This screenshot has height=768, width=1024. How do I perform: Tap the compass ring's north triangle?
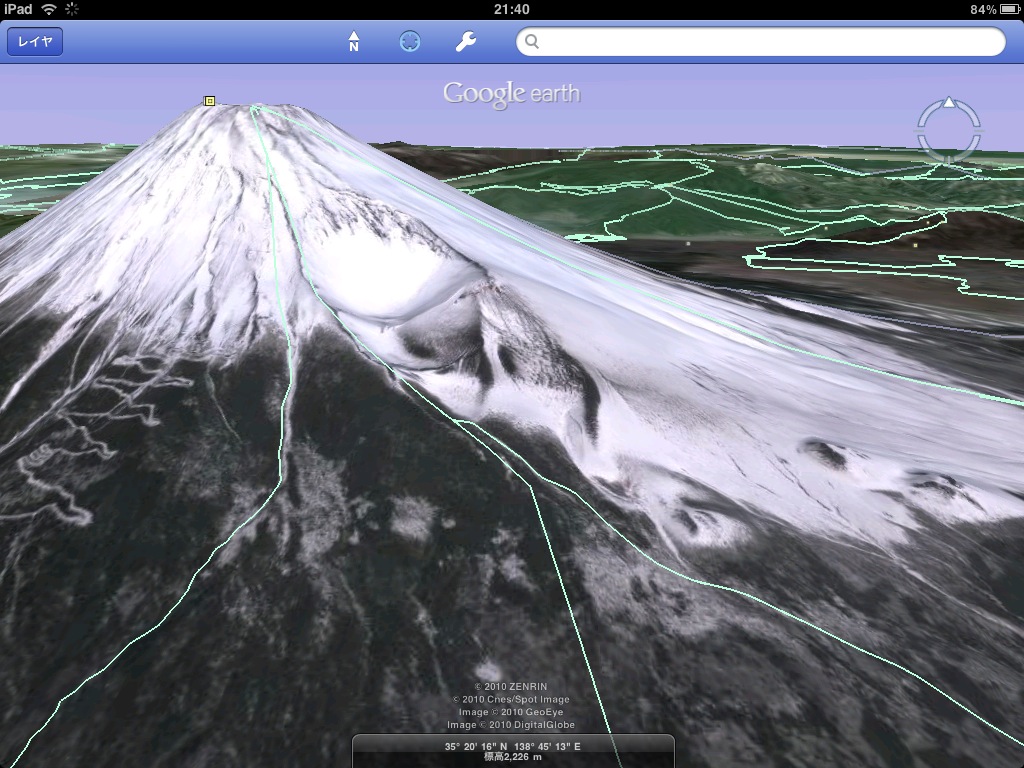coord(949,103)
